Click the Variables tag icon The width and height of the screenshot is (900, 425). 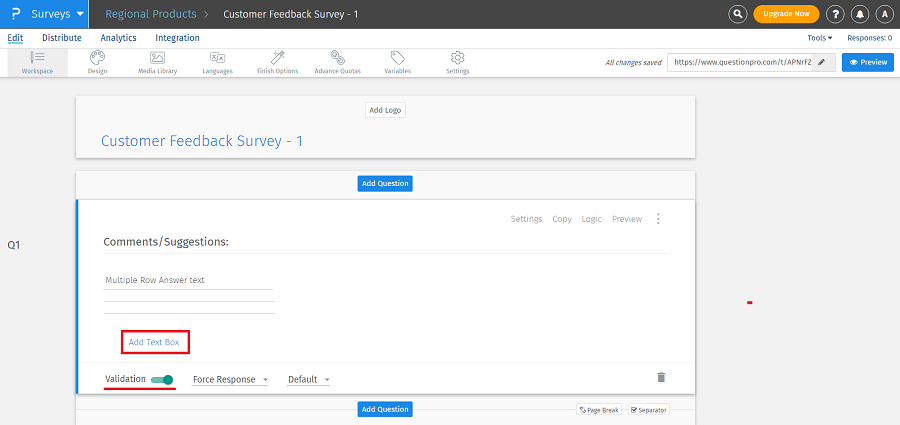(397, 58)
